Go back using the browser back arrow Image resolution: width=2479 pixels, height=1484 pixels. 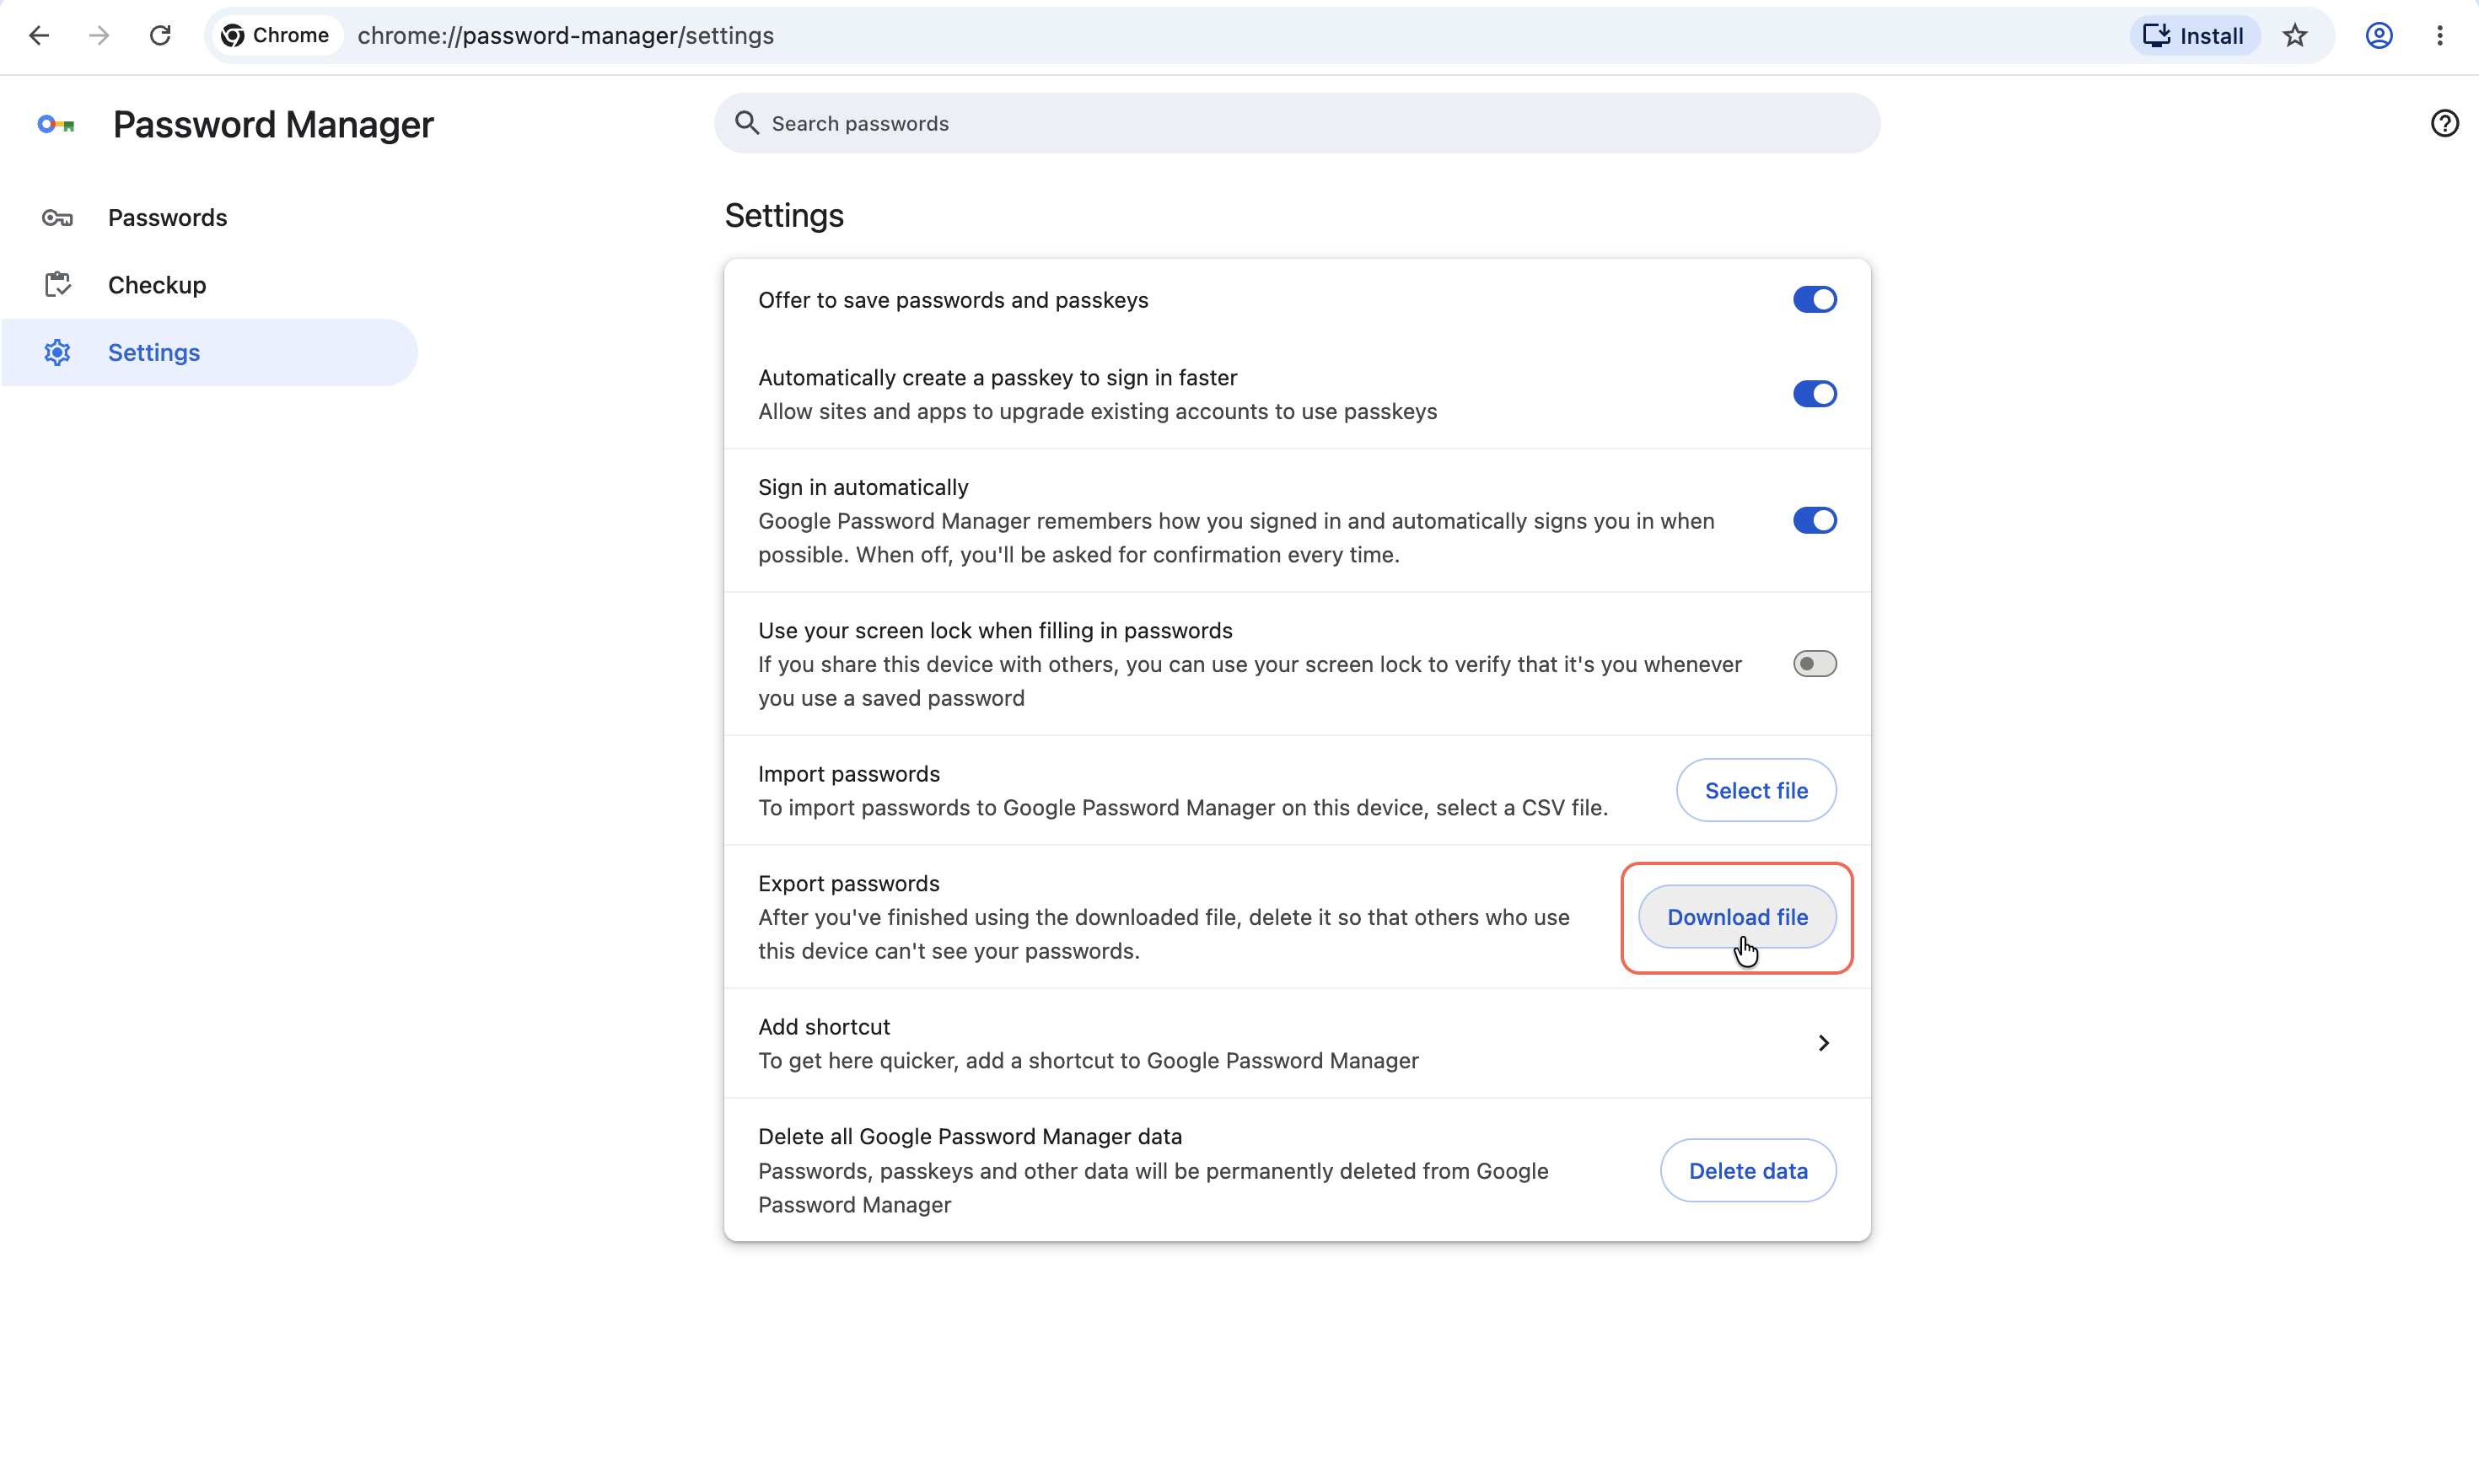38,36
